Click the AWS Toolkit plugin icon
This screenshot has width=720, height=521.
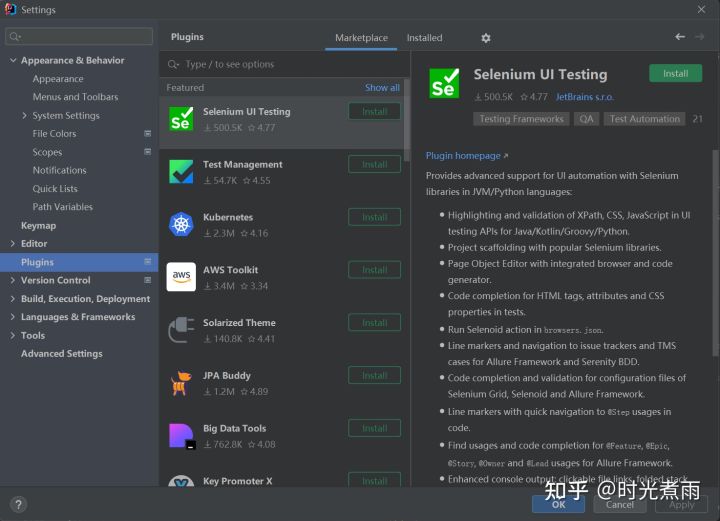click(181, 277)
